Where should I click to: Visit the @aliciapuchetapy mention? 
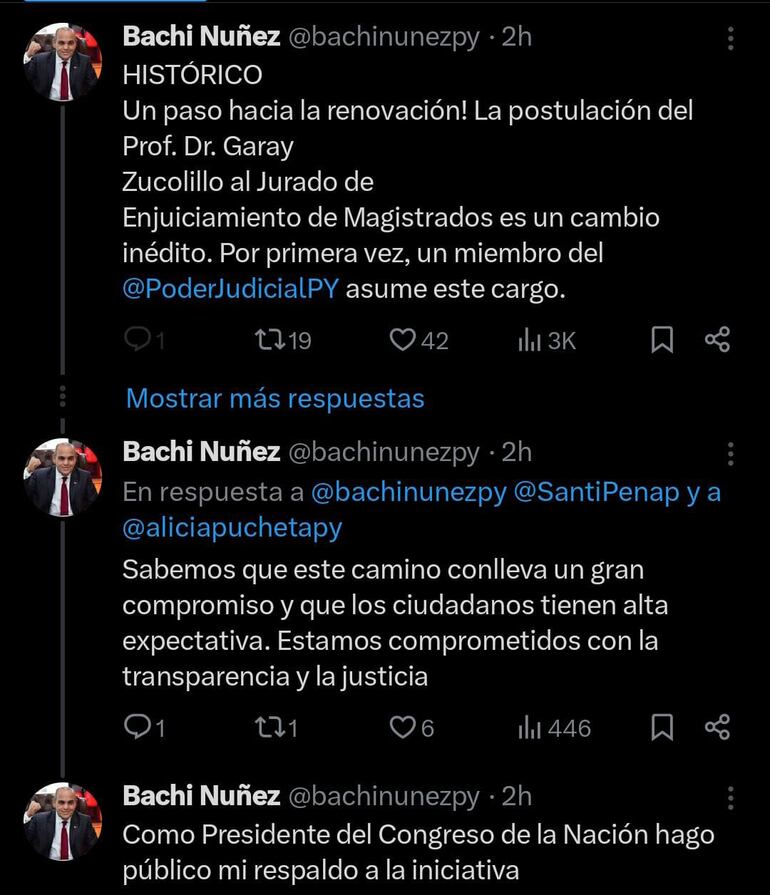pos(234,526)
